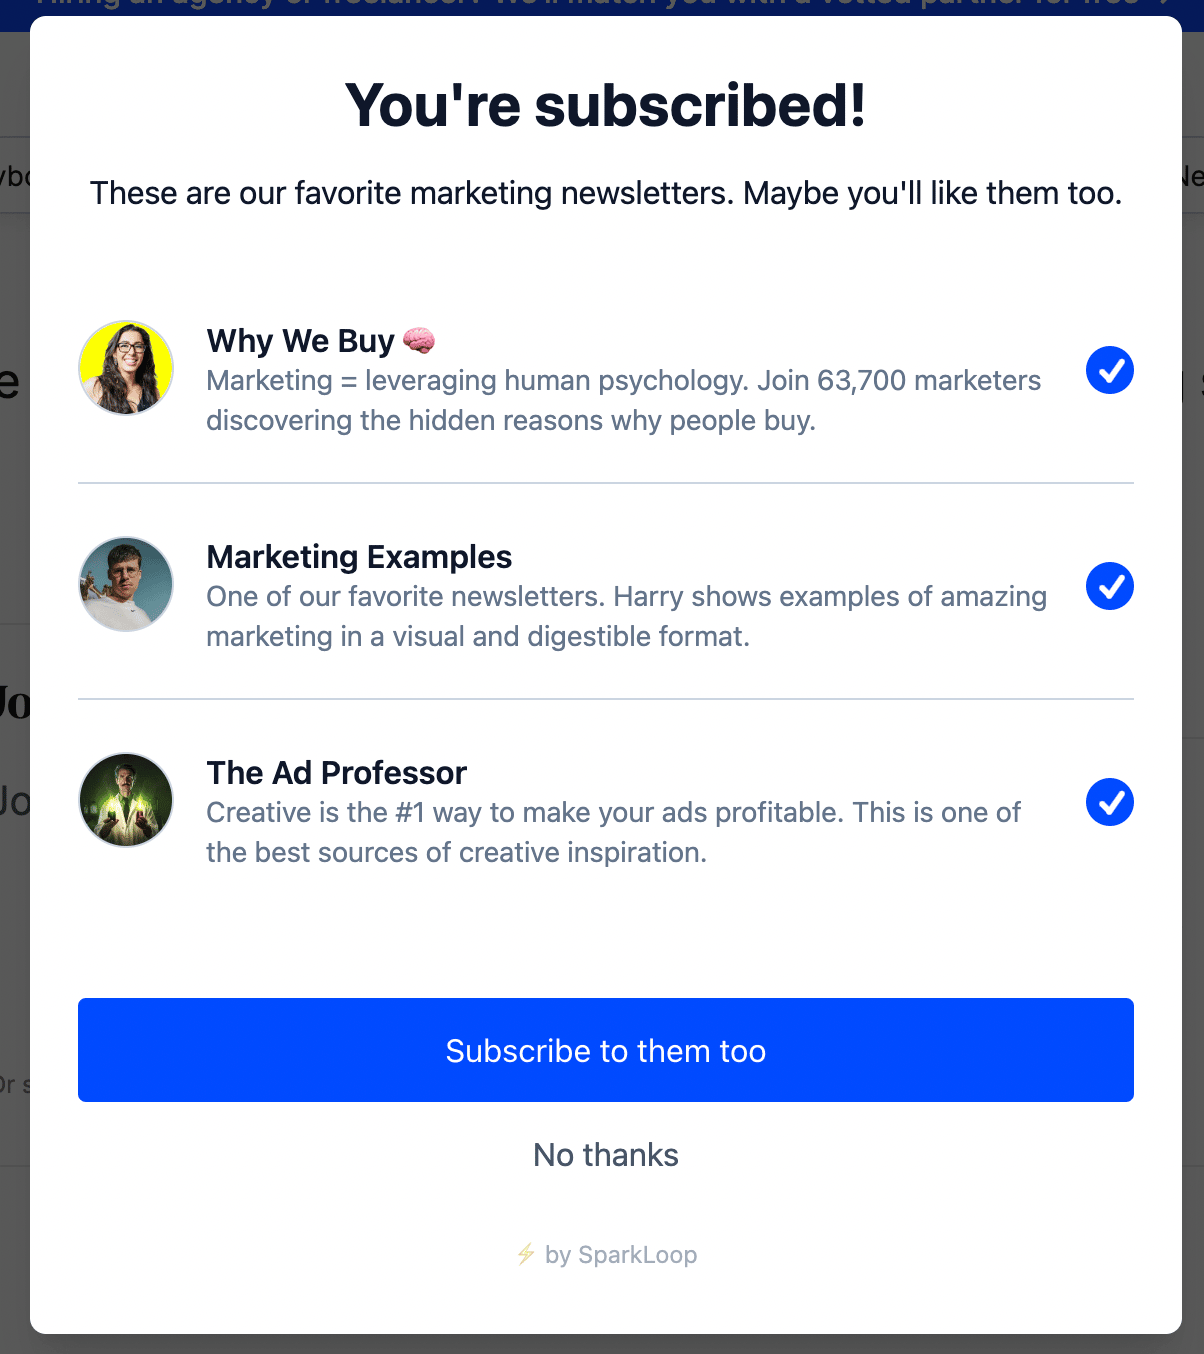This screenshot has width=1204, height=1354.
Task: Click the Marketing Examples author avatar
Action: (x=126, y=584)
